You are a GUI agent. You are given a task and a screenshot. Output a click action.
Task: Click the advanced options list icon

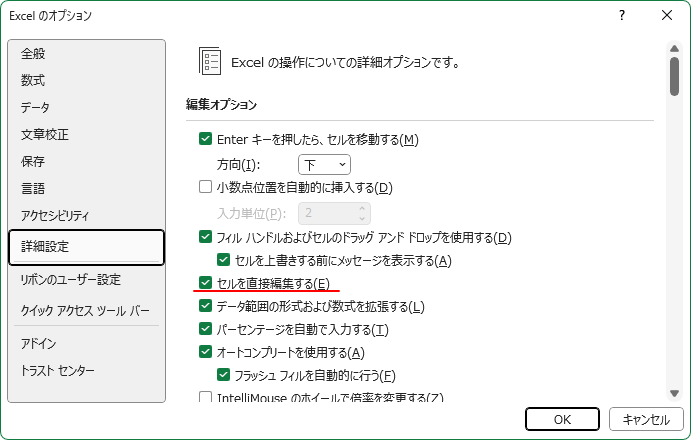pos(210,61)
